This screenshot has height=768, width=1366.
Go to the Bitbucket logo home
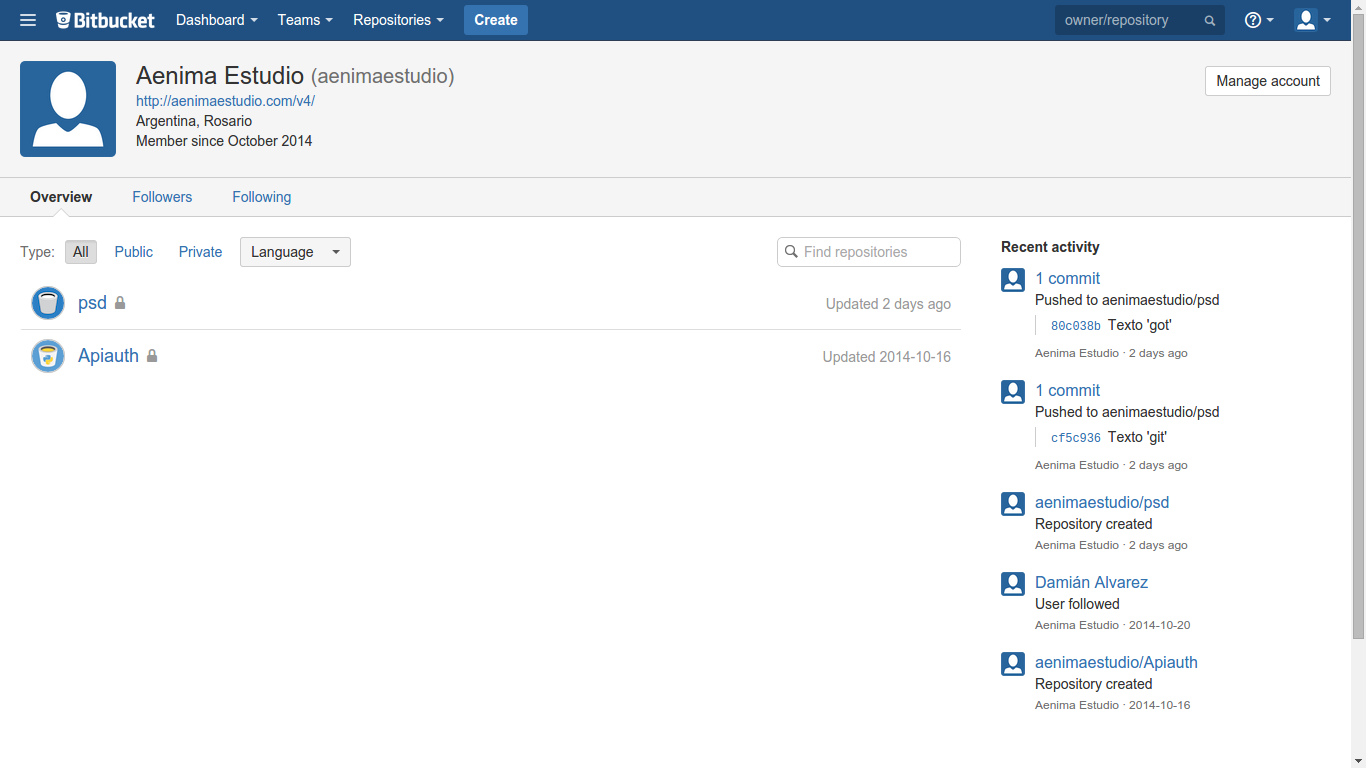pyautogui.click(x=106, y=20)
